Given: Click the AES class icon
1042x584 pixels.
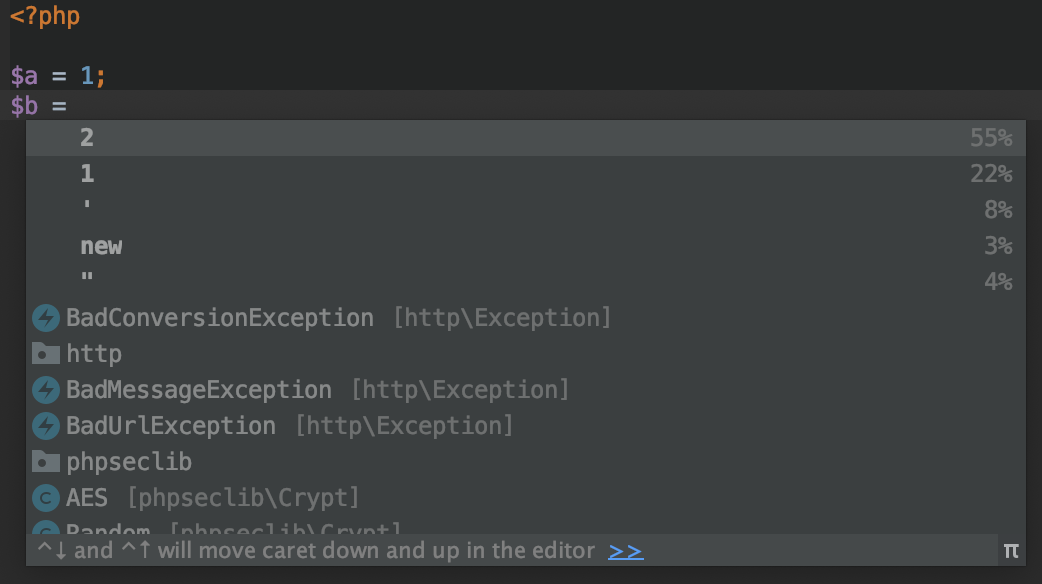Looking at the screenshot, I should [46, 498].
